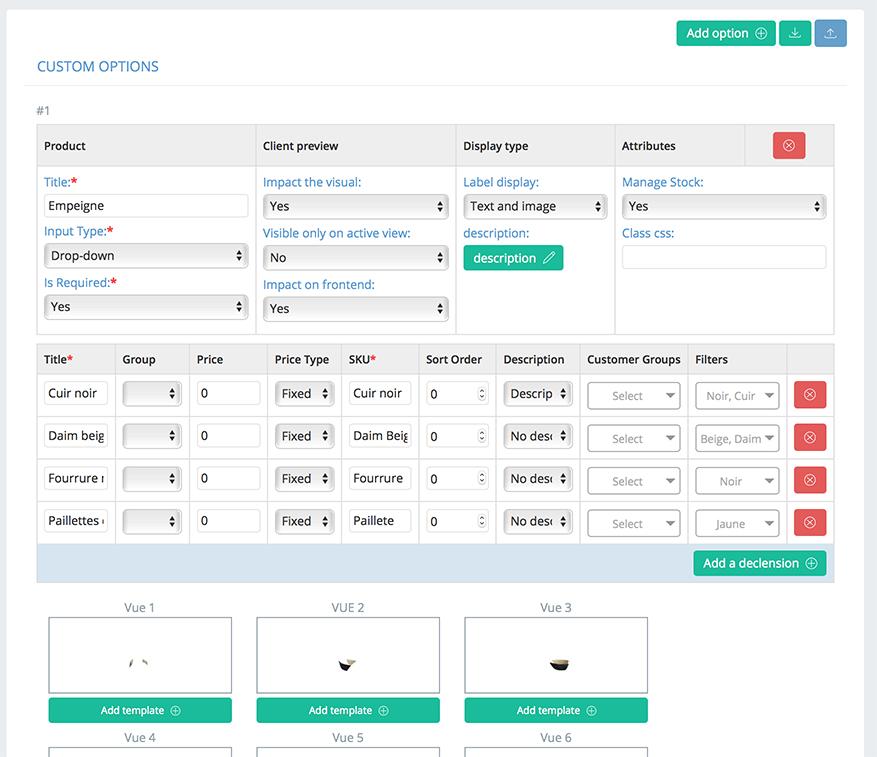Image resolution: width=877 pixels, height=757 pixels.
Task: Click the Daim beig title input
Action: click(76, 436)
